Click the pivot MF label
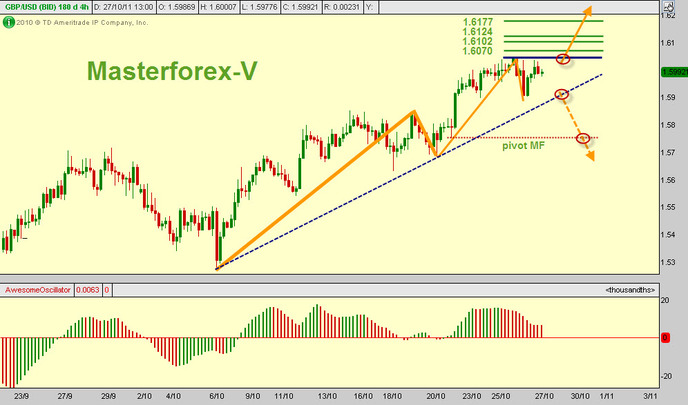The width and height of the screenshot is (688, 405). point(523,146)
